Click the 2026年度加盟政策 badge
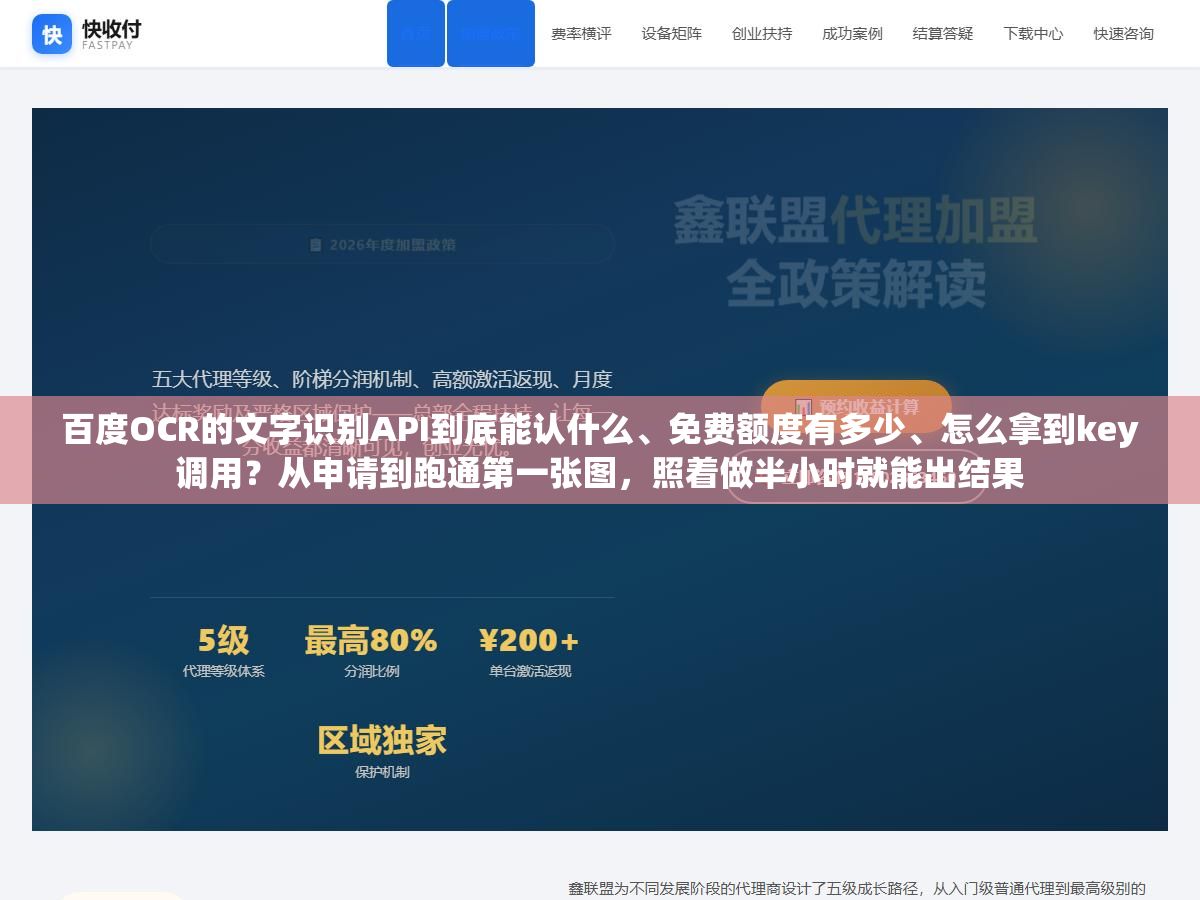This screenshot has width=1200, height=900. (x=382, y=244)
